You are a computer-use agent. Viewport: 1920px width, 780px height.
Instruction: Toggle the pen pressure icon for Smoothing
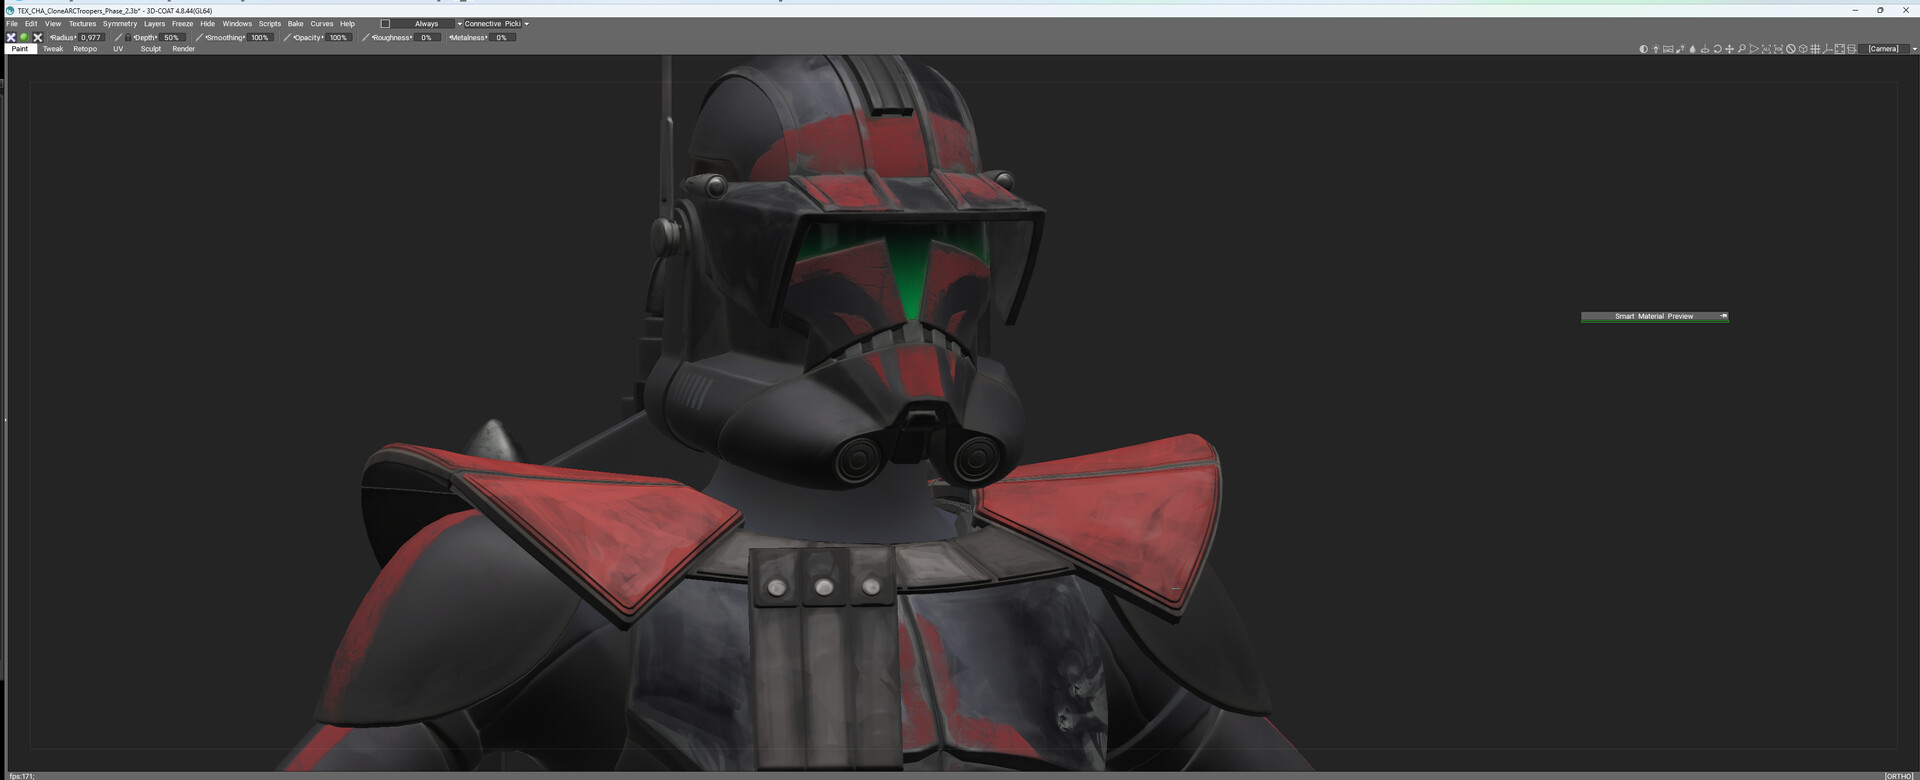click(x=199, y=37)
